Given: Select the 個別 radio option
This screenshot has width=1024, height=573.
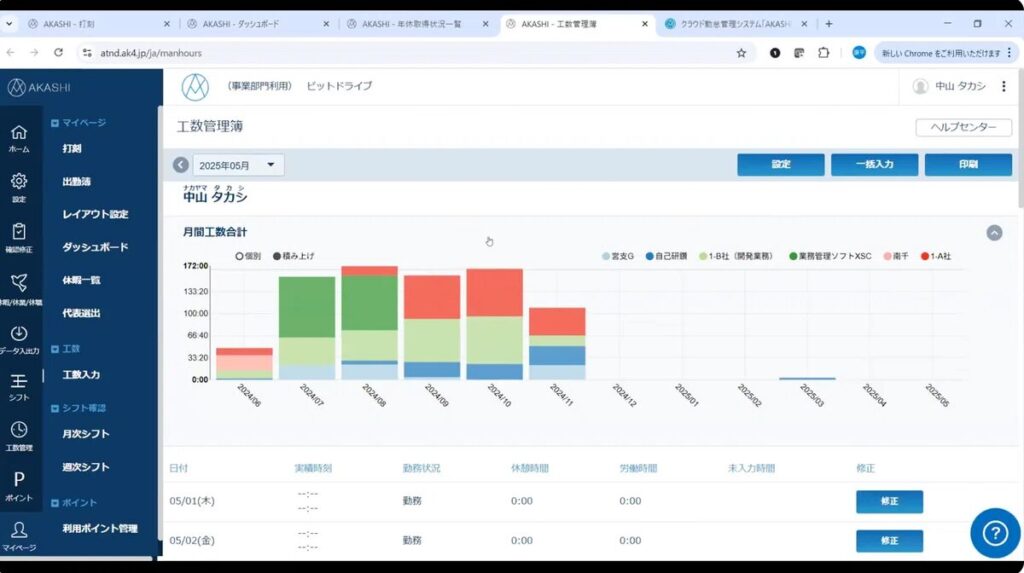Looking at the screenshot, I should point(239,256).
